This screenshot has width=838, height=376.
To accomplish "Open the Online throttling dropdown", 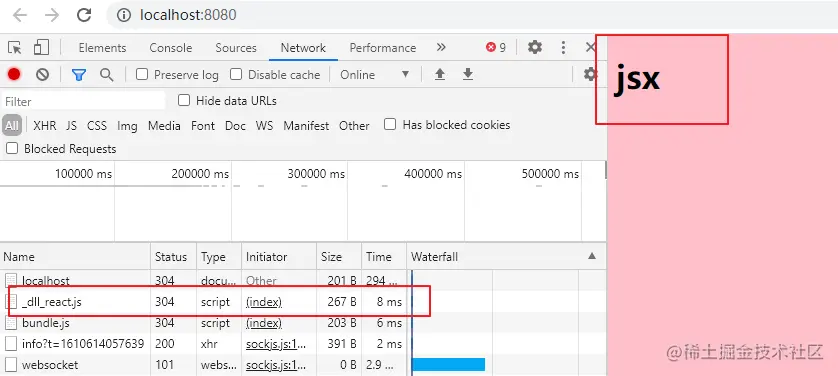I will [374, 75].
